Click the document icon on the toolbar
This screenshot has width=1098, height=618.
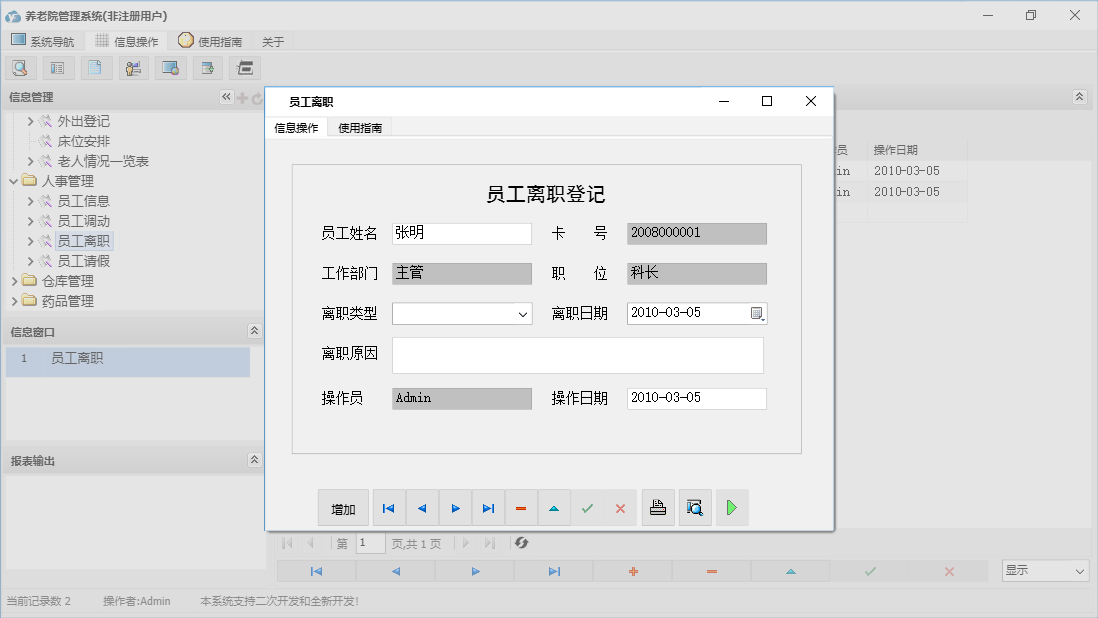95,67
